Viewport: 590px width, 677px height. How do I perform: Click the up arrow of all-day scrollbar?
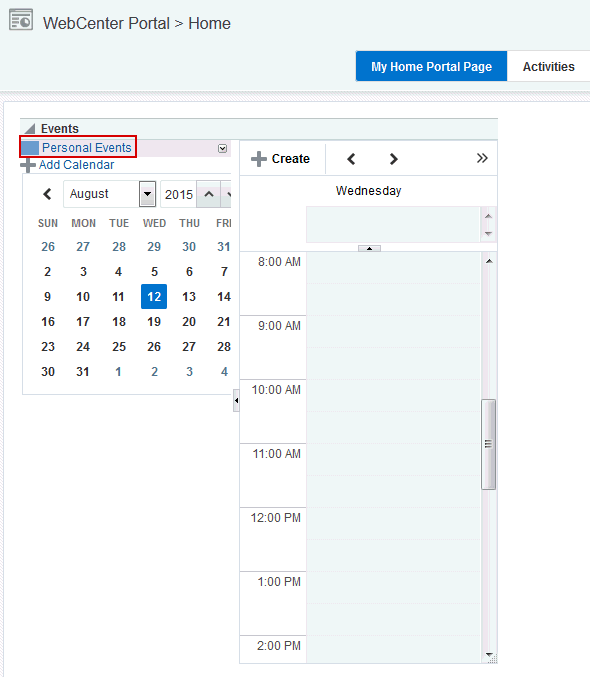(488, 216)
